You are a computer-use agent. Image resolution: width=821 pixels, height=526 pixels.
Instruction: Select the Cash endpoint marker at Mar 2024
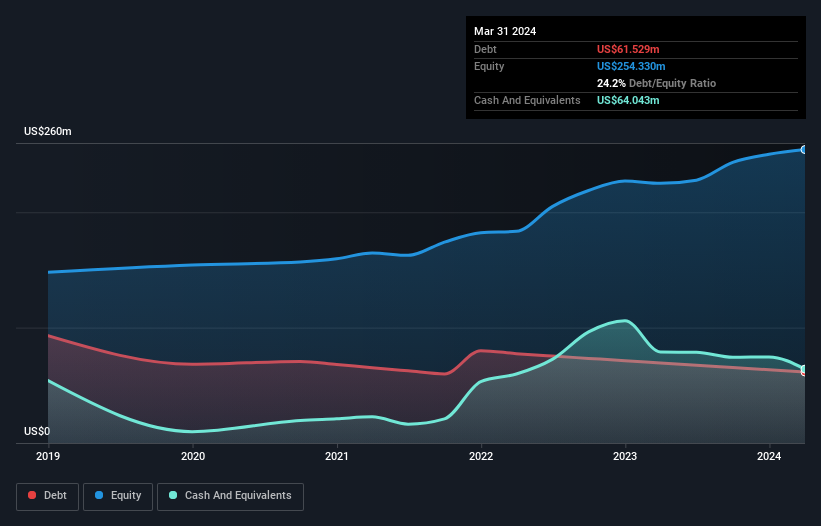click(804, 369)
